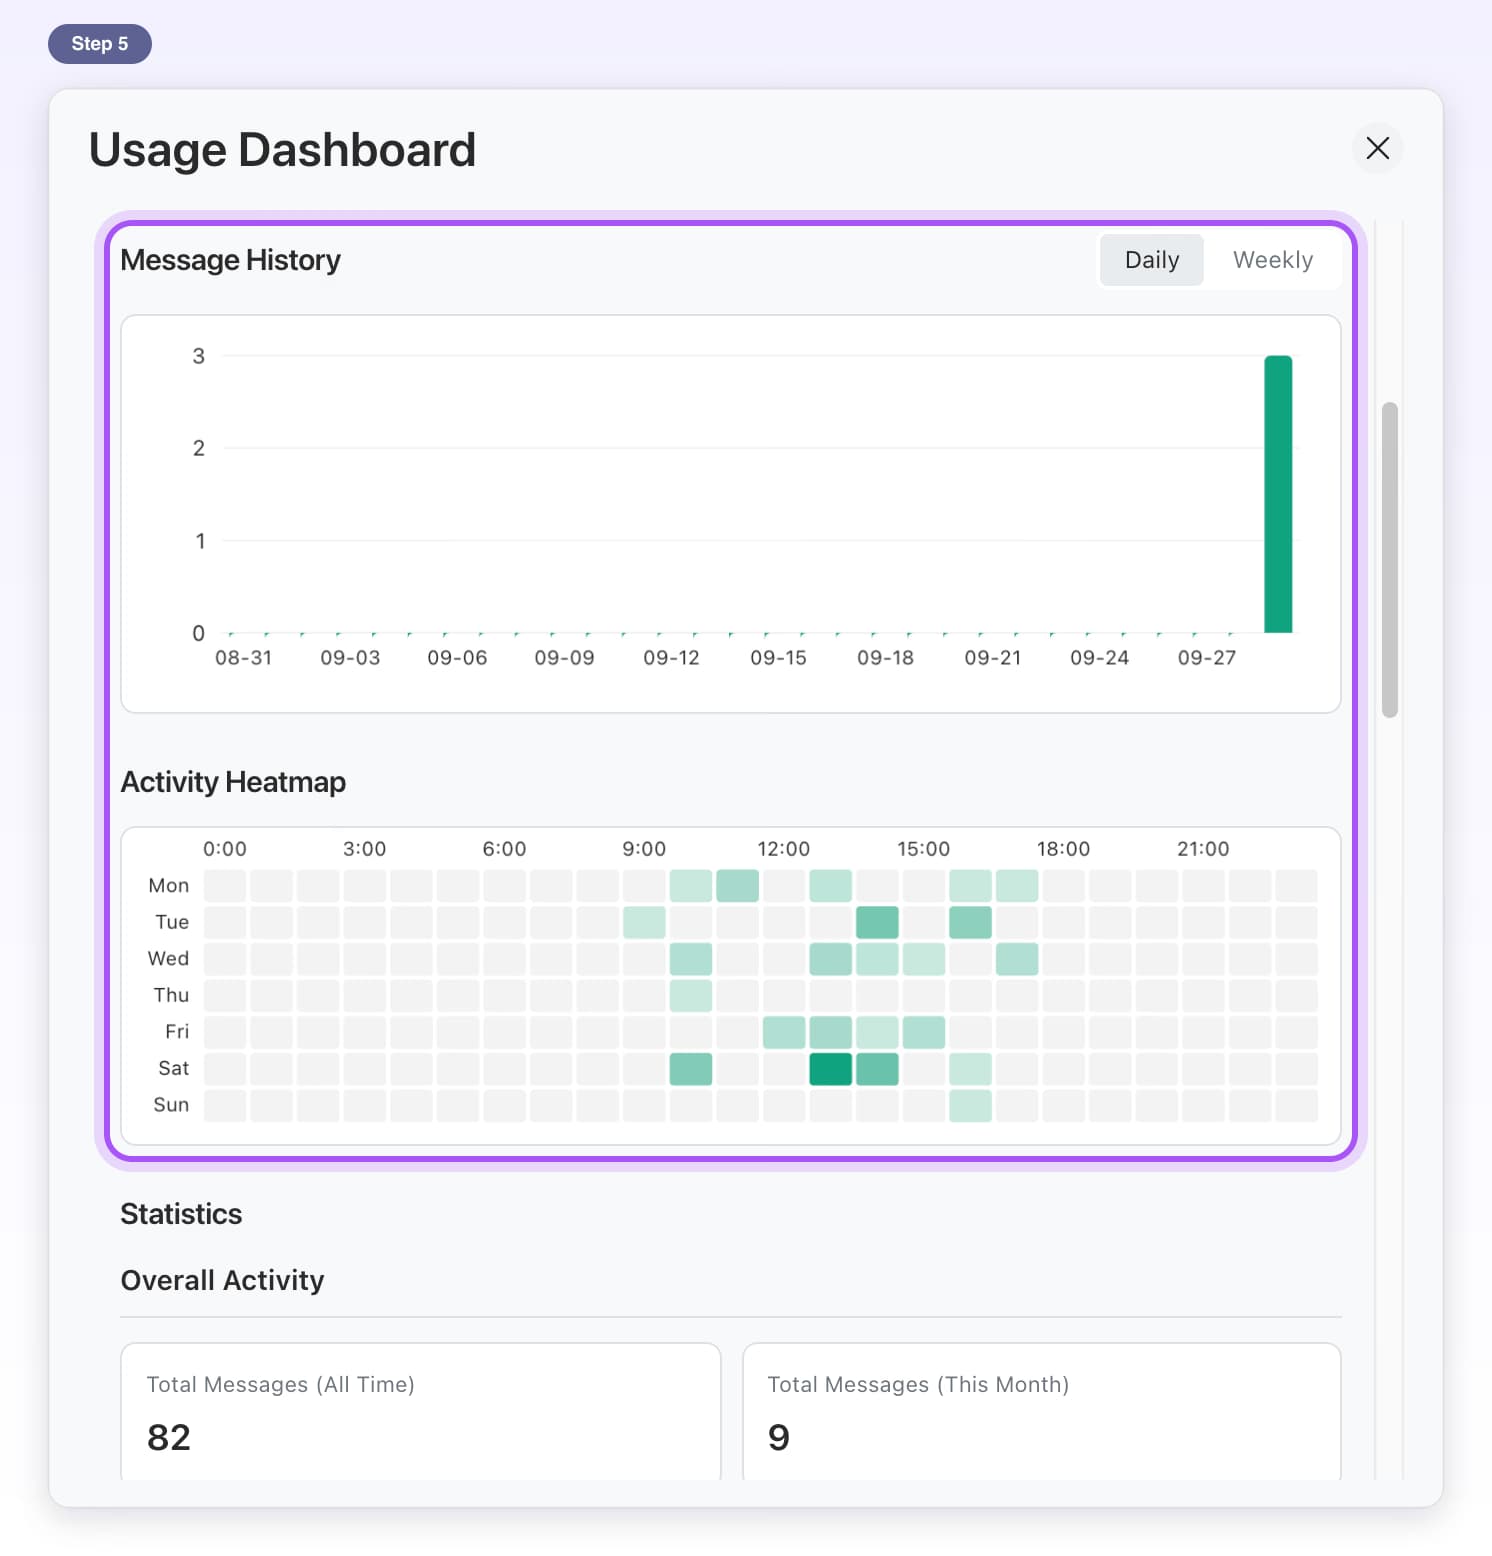Click the Statistics heading
The height and width of the screenshot is (1556, 1492).
pos(181,1214)
